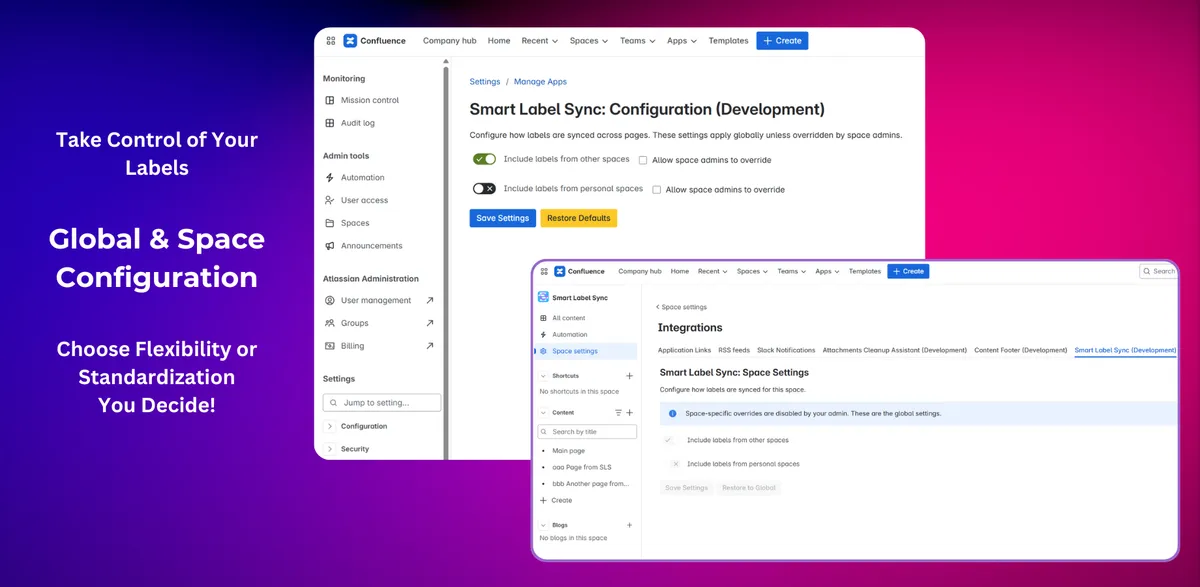Viewport: 1200px width, 587px height.
Task: Click the Jump to setting input field
Action: click(381, 403)
